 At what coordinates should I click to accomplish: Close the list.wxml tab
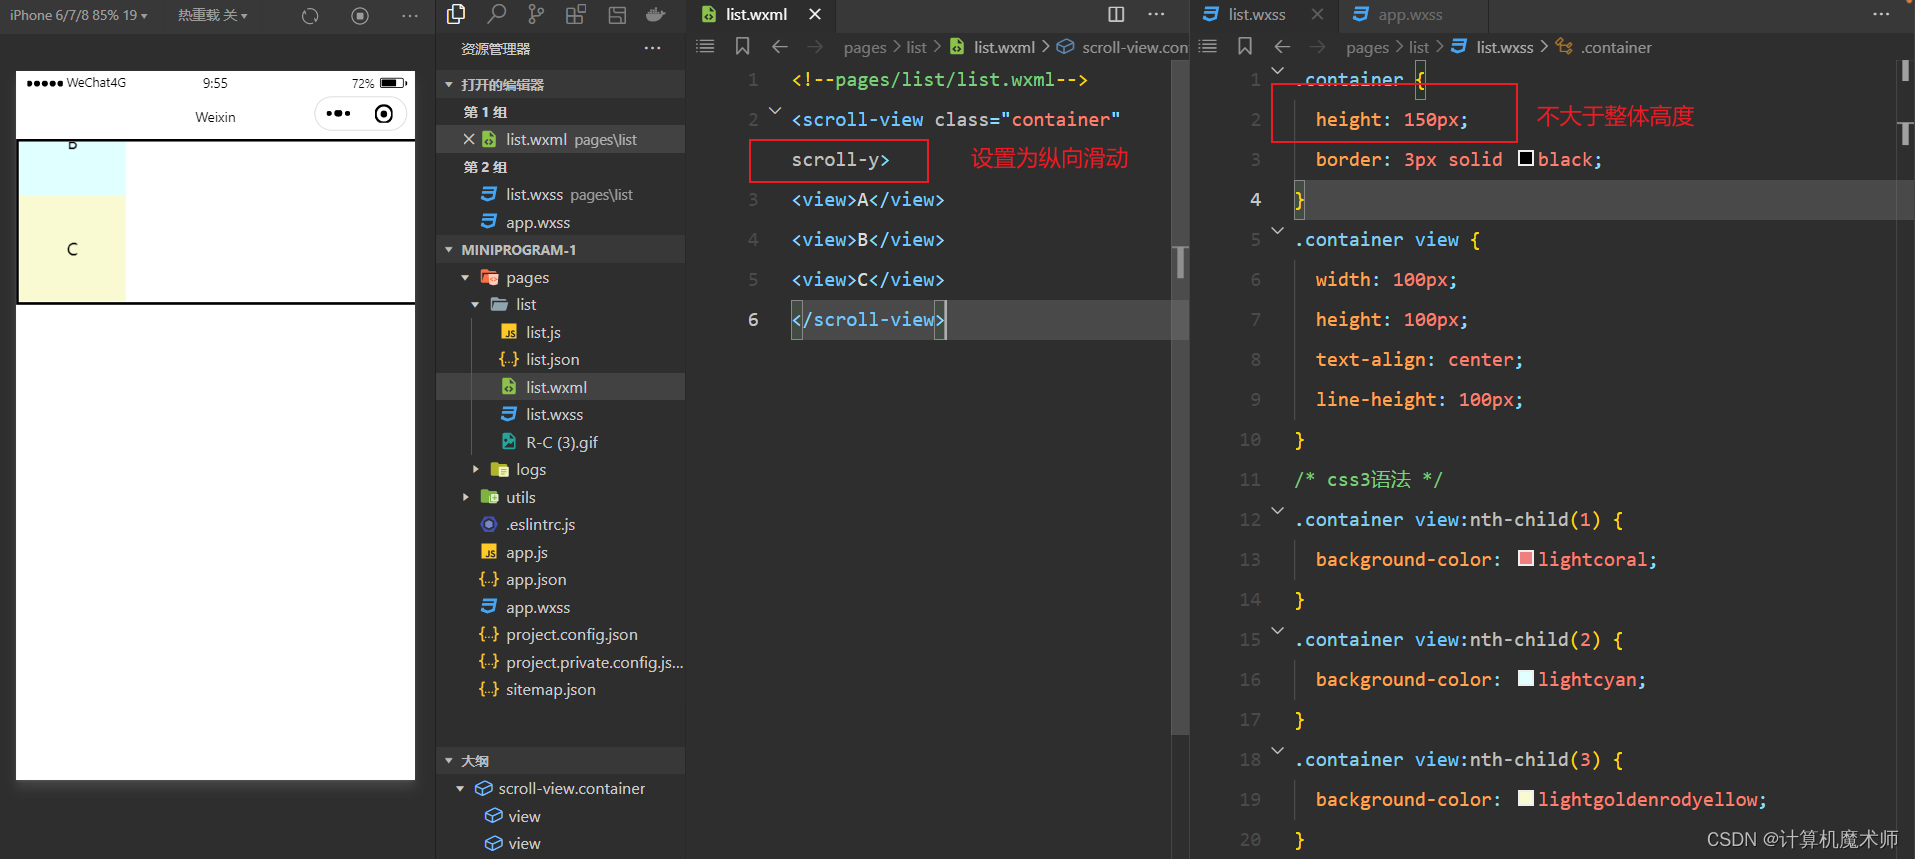point(815,15)
